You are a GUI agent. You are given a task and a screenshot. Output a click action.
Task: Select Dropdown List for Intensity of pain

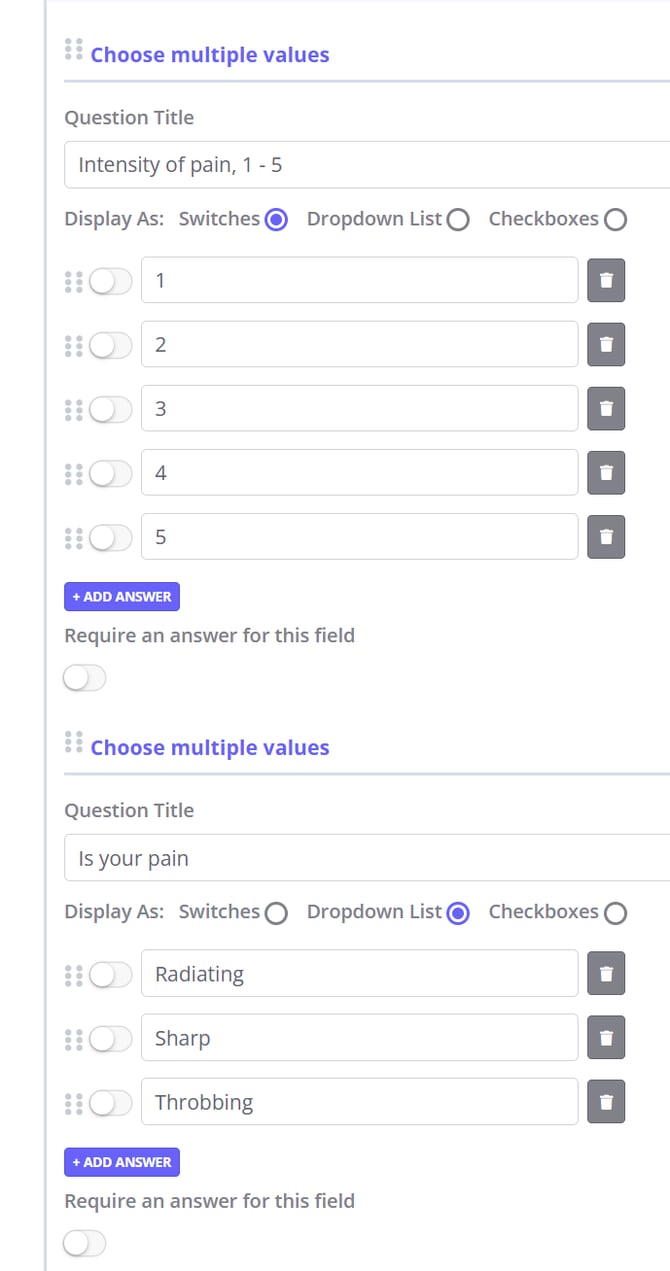(458, 220)
